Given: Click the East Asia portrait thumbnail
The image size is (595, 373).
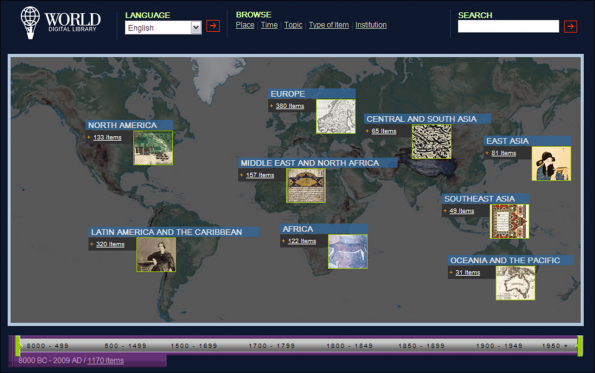Looking at the screenshot, I should click(551, 164).
